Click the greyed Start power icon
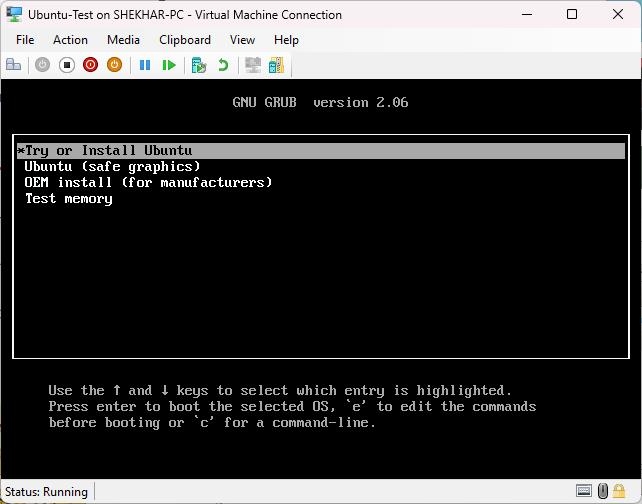This screenshot has width=642, height=504. click(42, 65)
